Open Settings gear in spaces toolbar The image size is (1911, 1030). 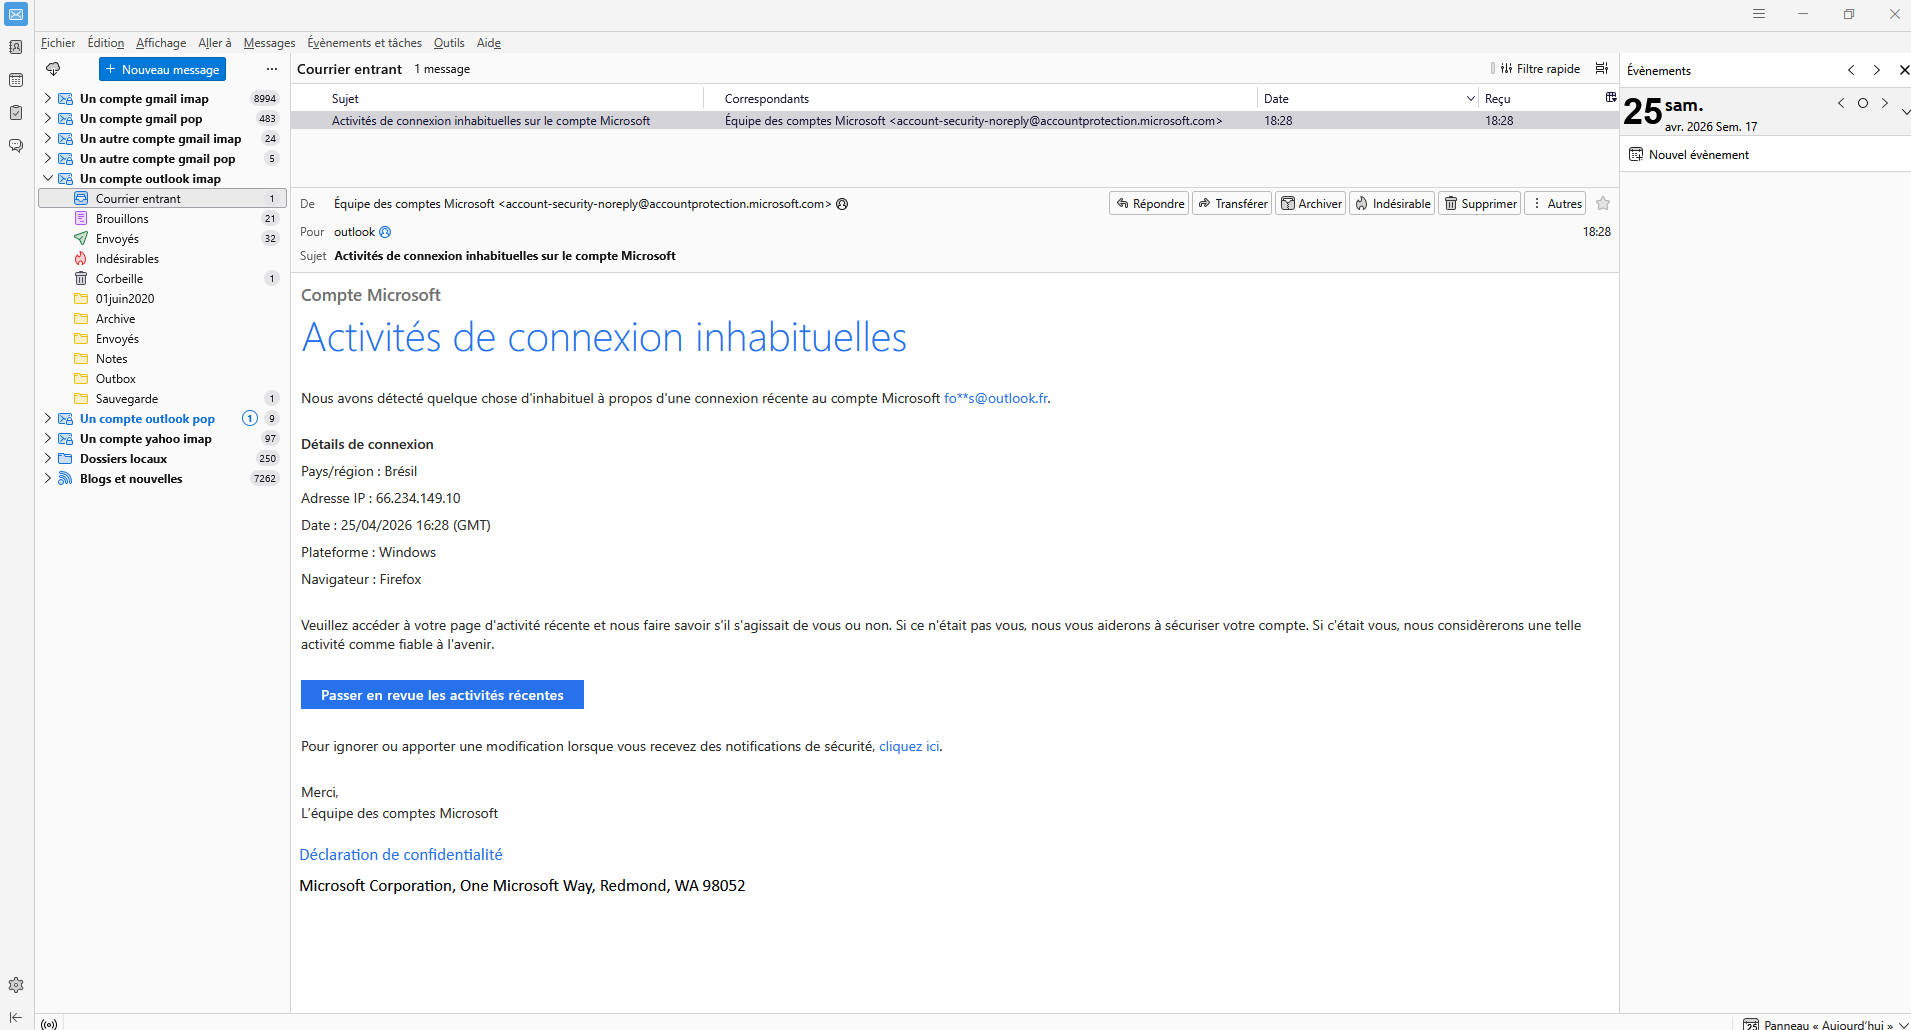[16, 985]
